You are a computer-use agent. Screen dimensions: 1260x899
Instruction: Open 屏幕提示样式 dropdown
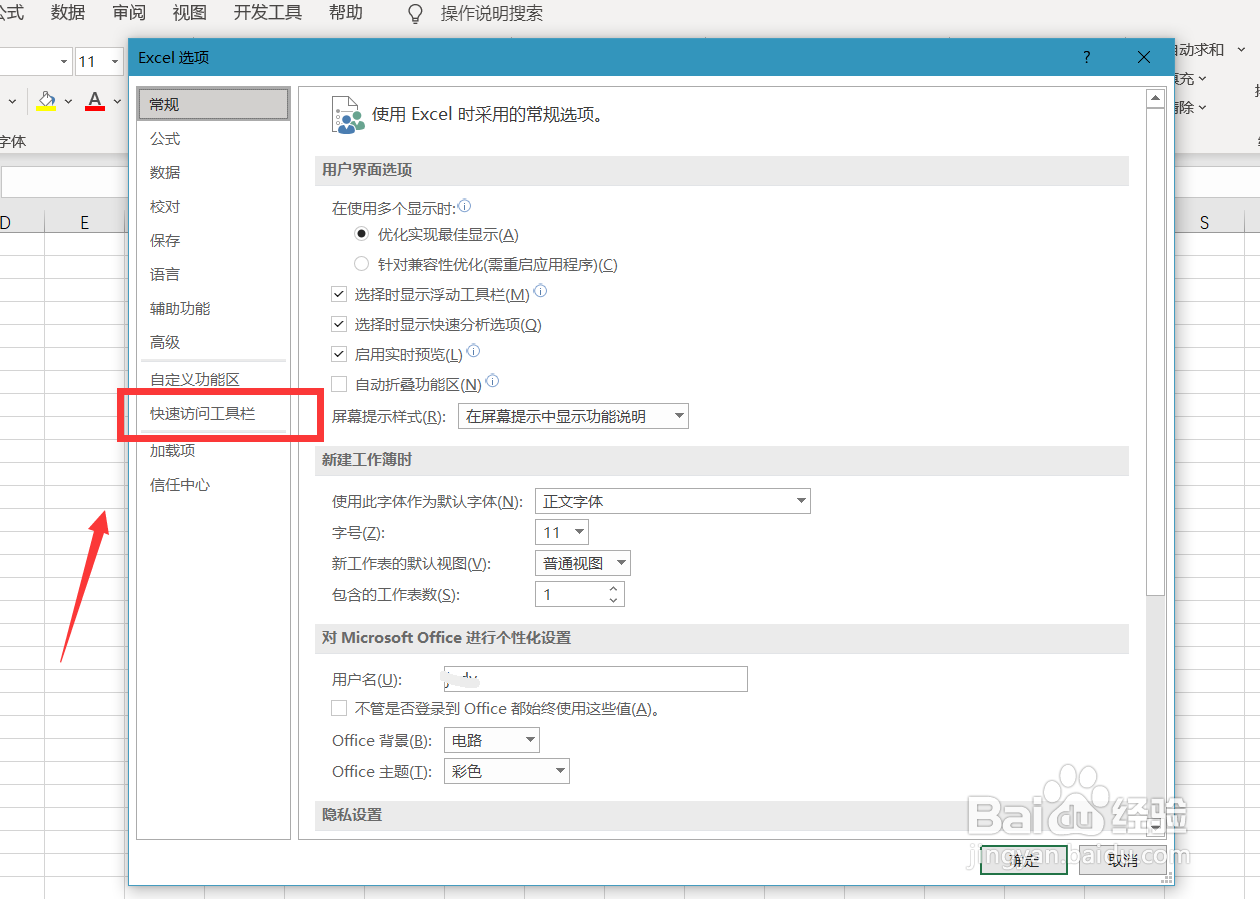coord(573,416)
